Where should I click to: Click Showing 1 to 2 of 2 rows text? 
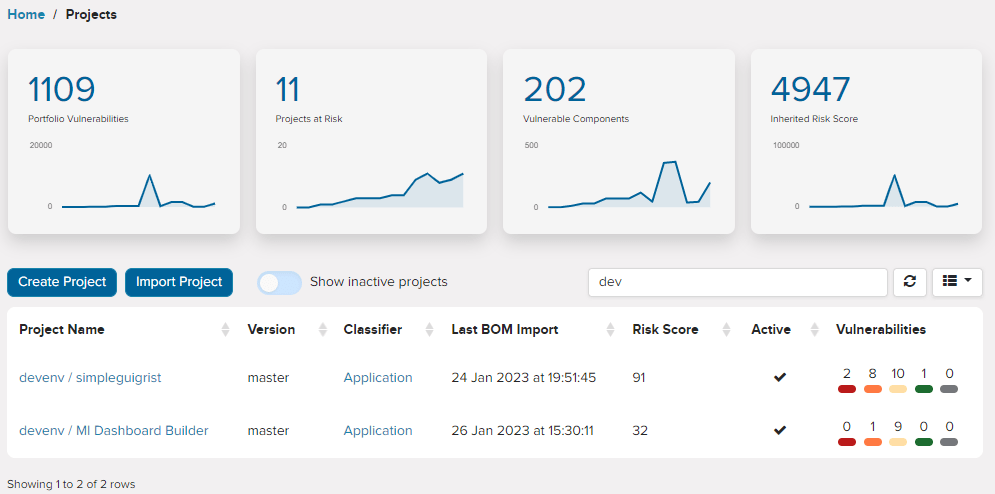pos(71,484)
